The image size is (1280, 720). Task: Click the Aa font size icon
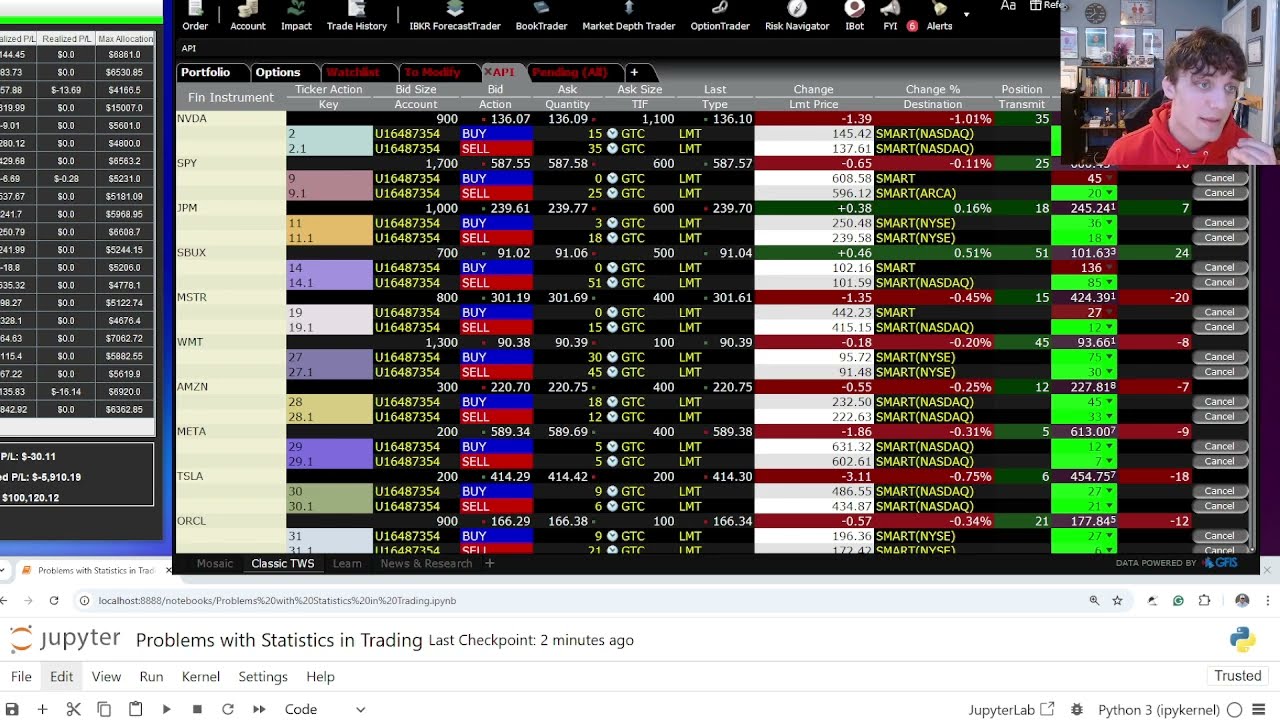(1008, 6)
